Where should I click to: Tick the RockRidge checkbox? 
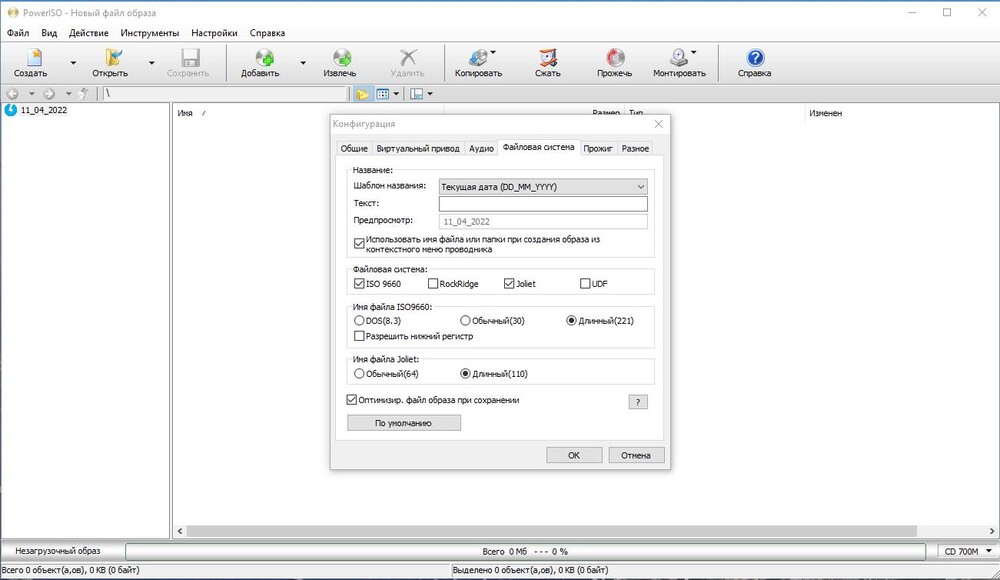click(x=433, y=284)
